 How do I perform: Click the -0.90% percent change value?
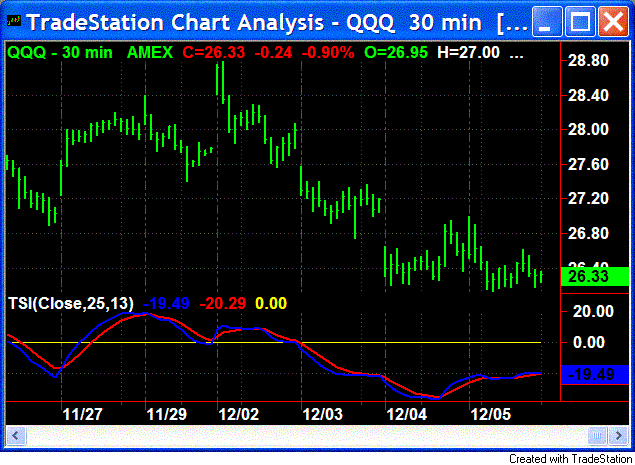(x=328, y=52)
